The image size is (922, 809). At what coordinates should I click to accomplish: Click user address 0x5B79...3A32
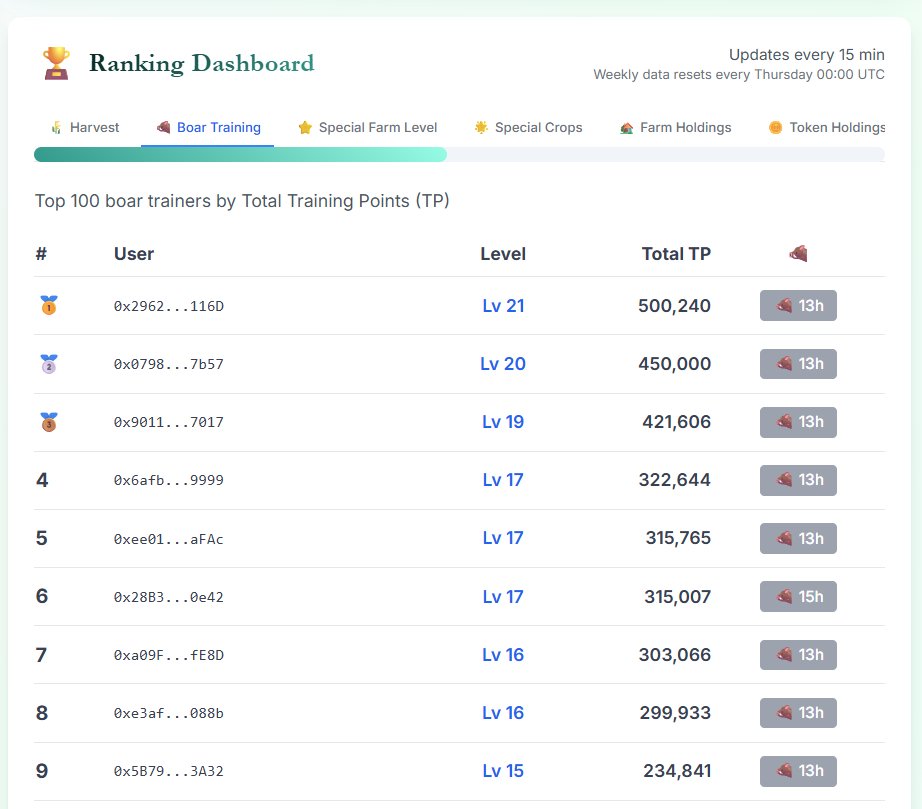tap(169, 771)
